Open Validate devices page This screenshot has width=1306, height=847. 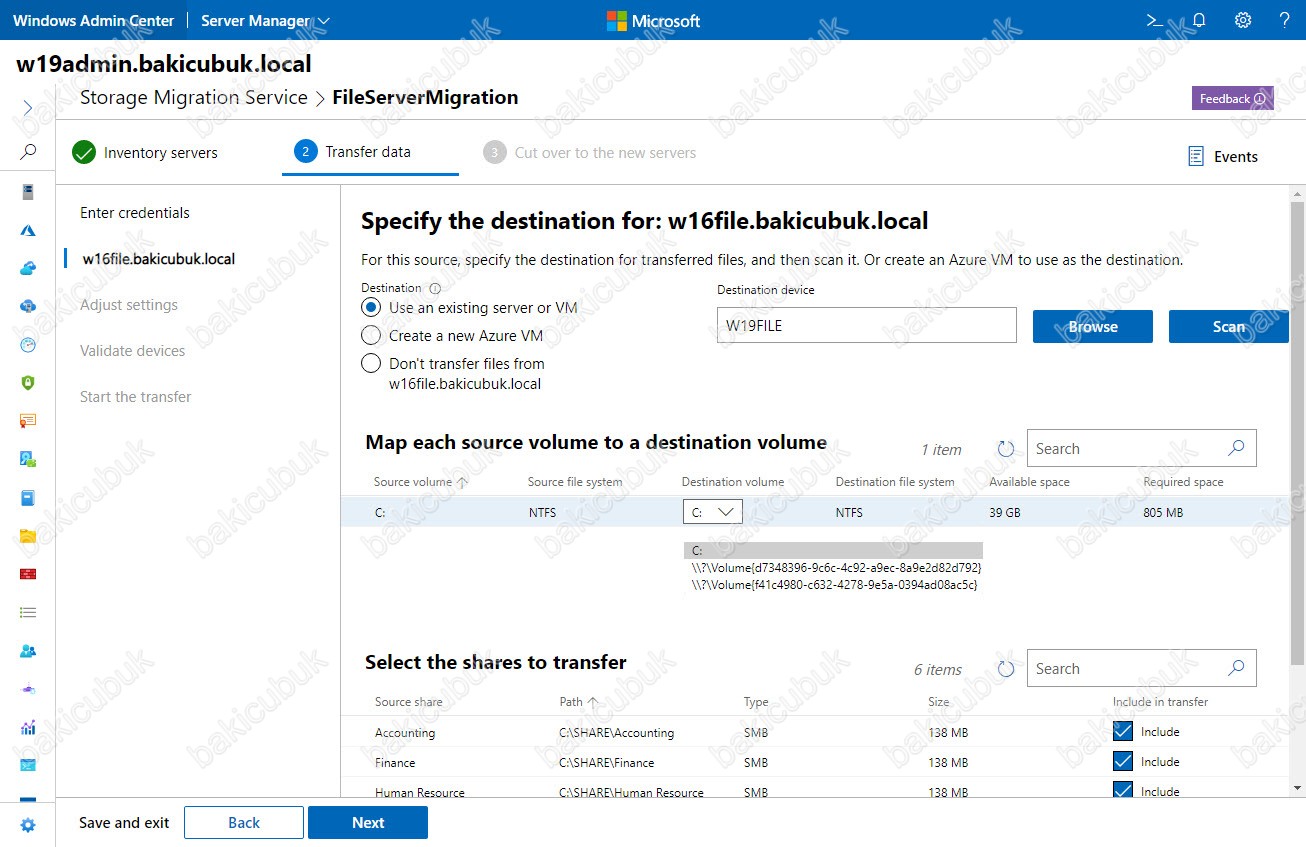click(133, 351)
